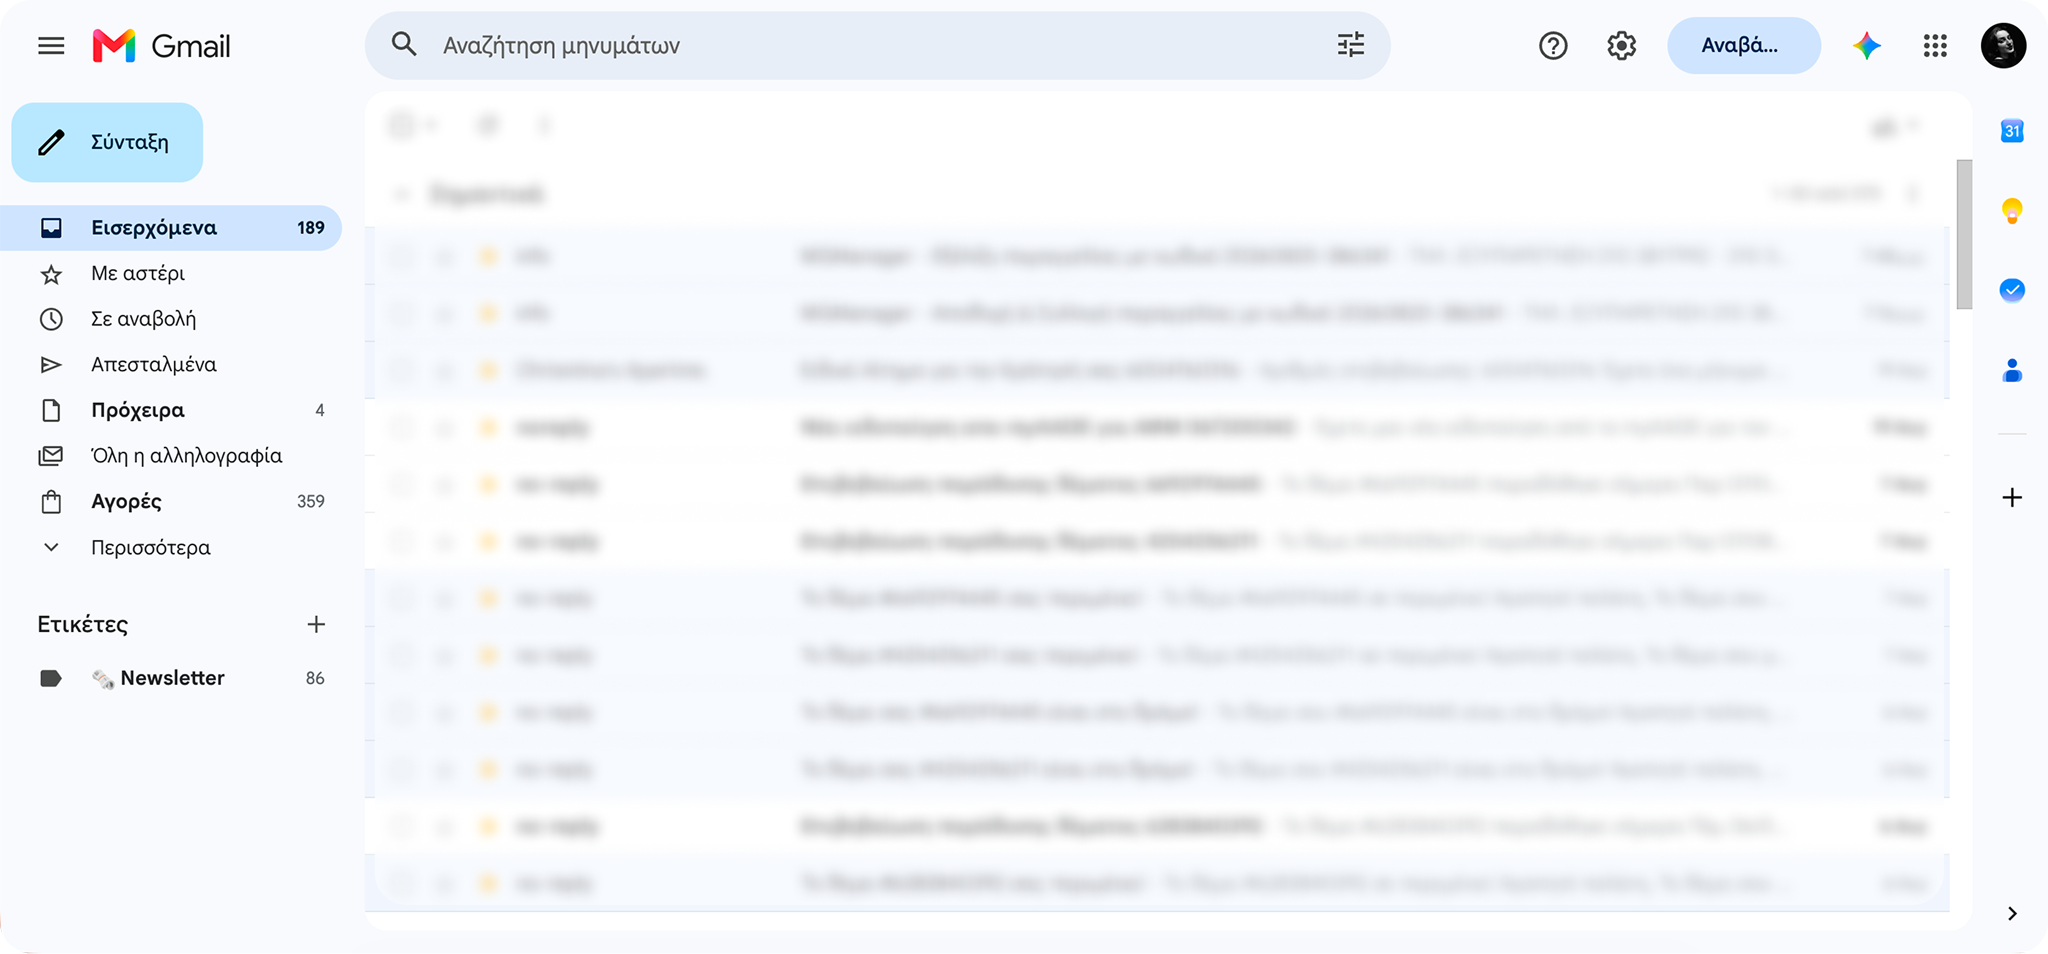This screenshot has width=2048, height=954.
Task: Open the Αγορές purchases folder
Action: tap(171, 501)
